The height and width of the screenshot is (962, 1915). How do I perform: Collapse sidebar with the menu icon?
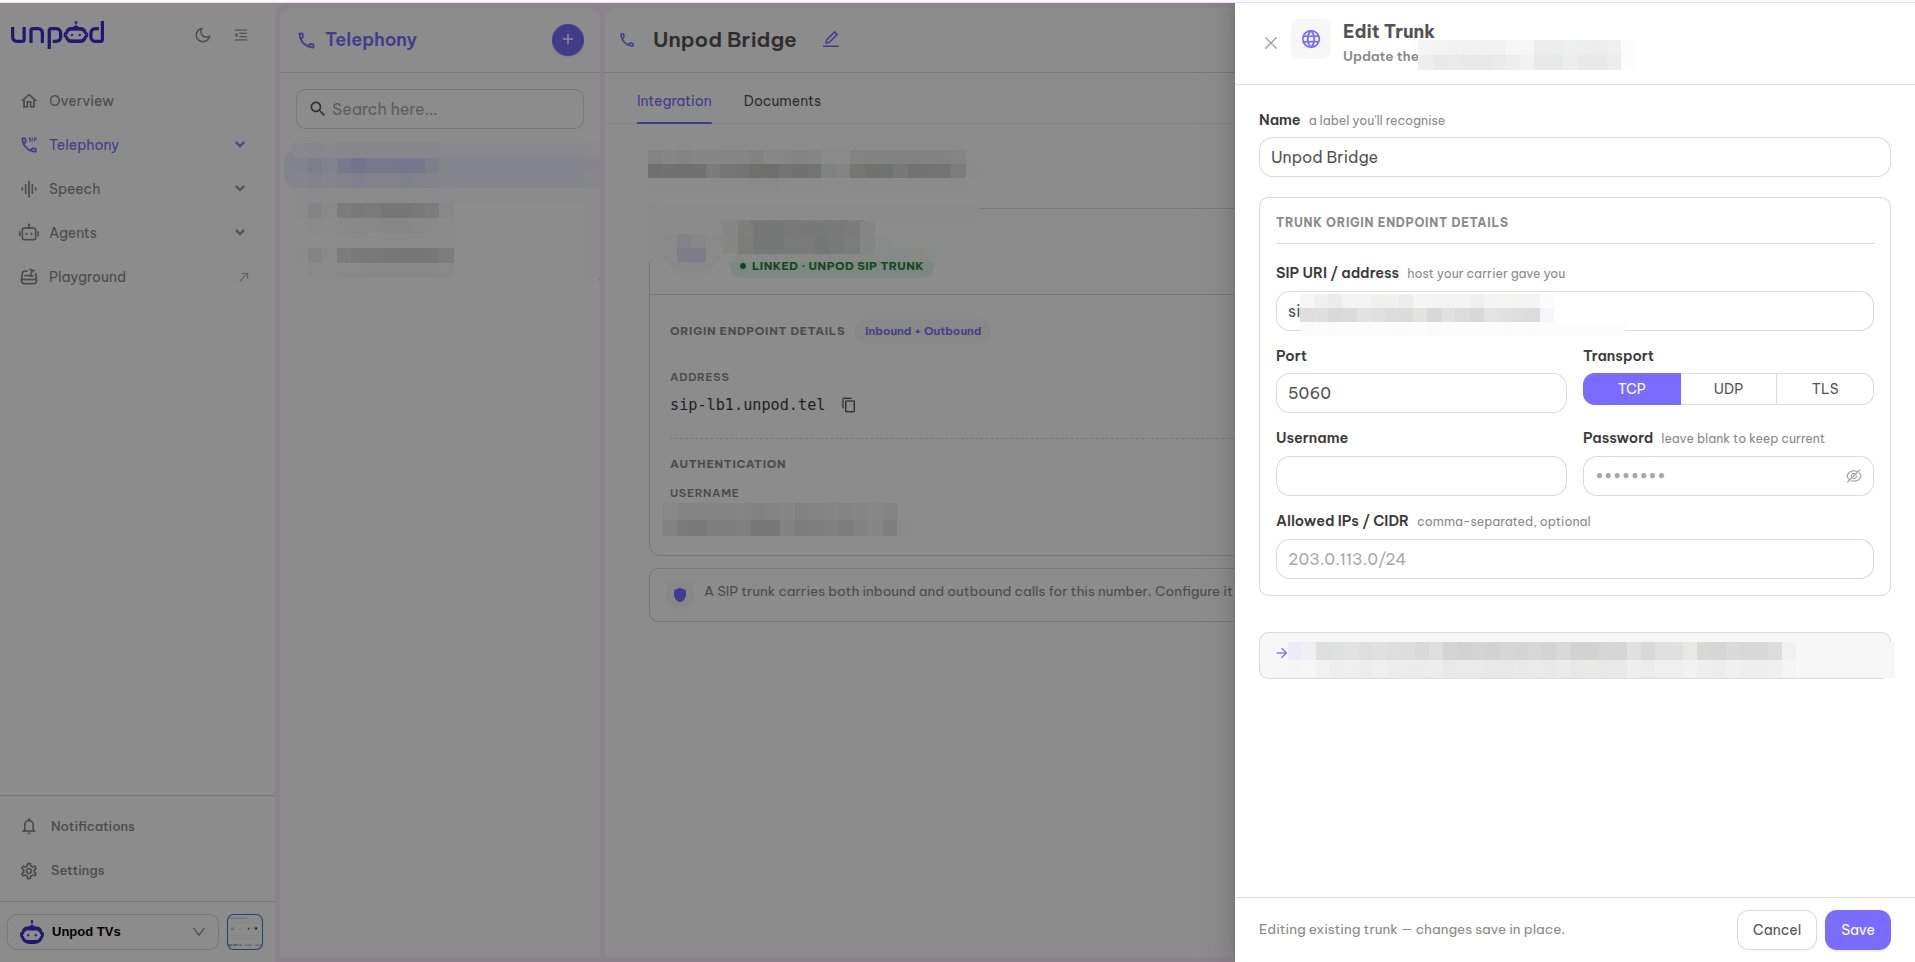pyautogui.click(x=241, y=35)
